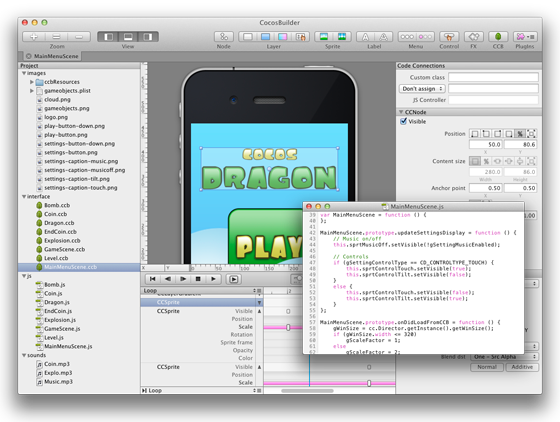The width and height of the screenshot is (560, 422).
Task: Collapse the js folder
Action: 24,276
